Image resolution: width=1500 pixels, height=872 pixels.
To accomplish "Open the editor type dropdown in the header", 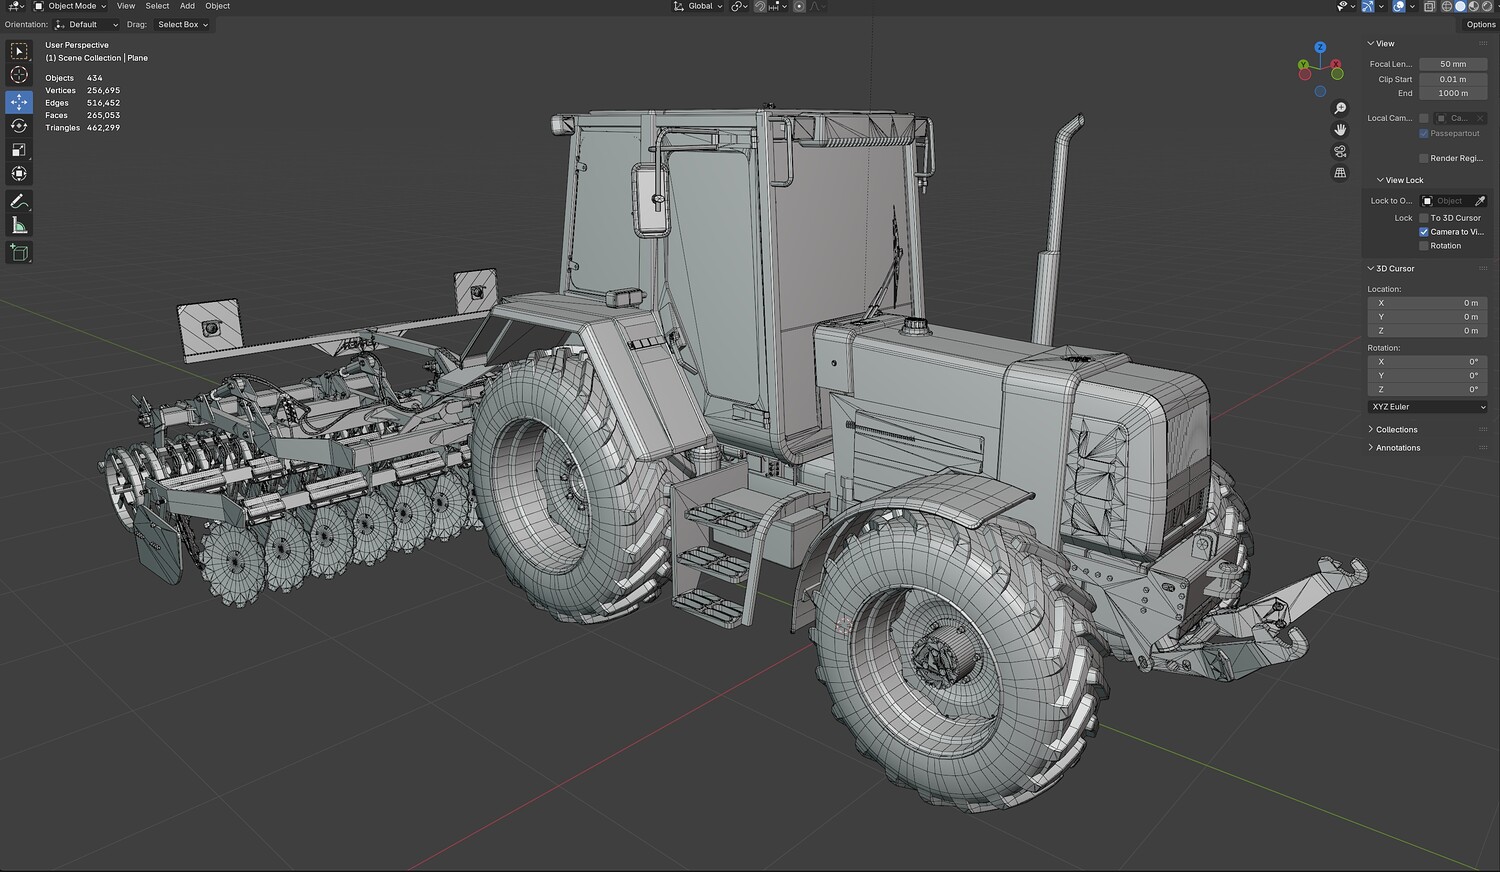I will pyautogui.click(x=16, y=6).
